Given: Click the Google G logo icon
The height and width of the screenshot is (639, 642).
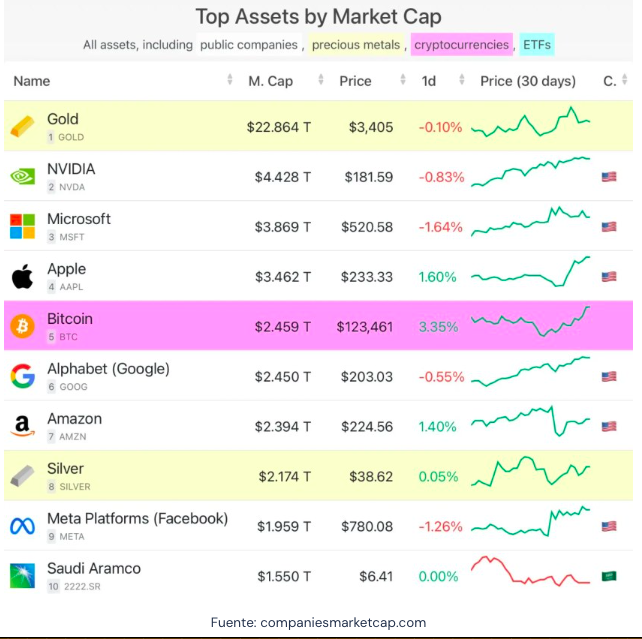Looking at the screenshot, I should (22, 376).
